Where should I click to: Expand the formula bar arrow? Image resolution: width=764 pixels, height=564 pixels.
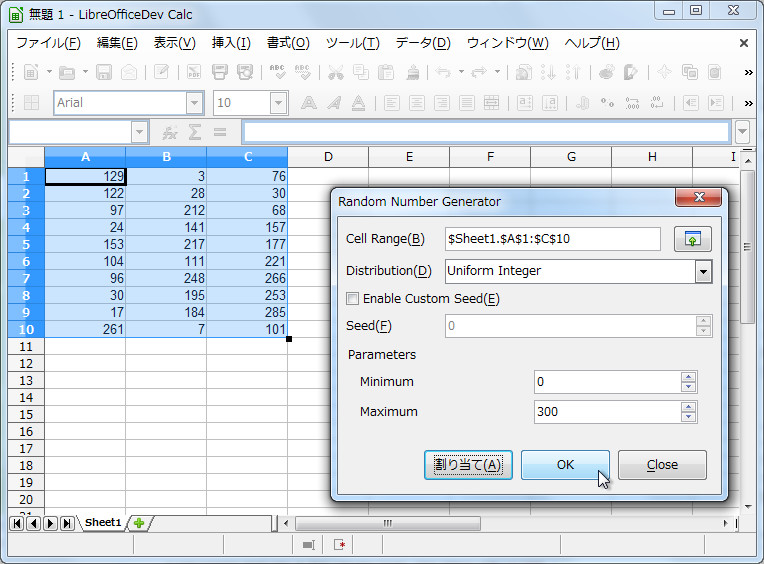click(742, 132)
